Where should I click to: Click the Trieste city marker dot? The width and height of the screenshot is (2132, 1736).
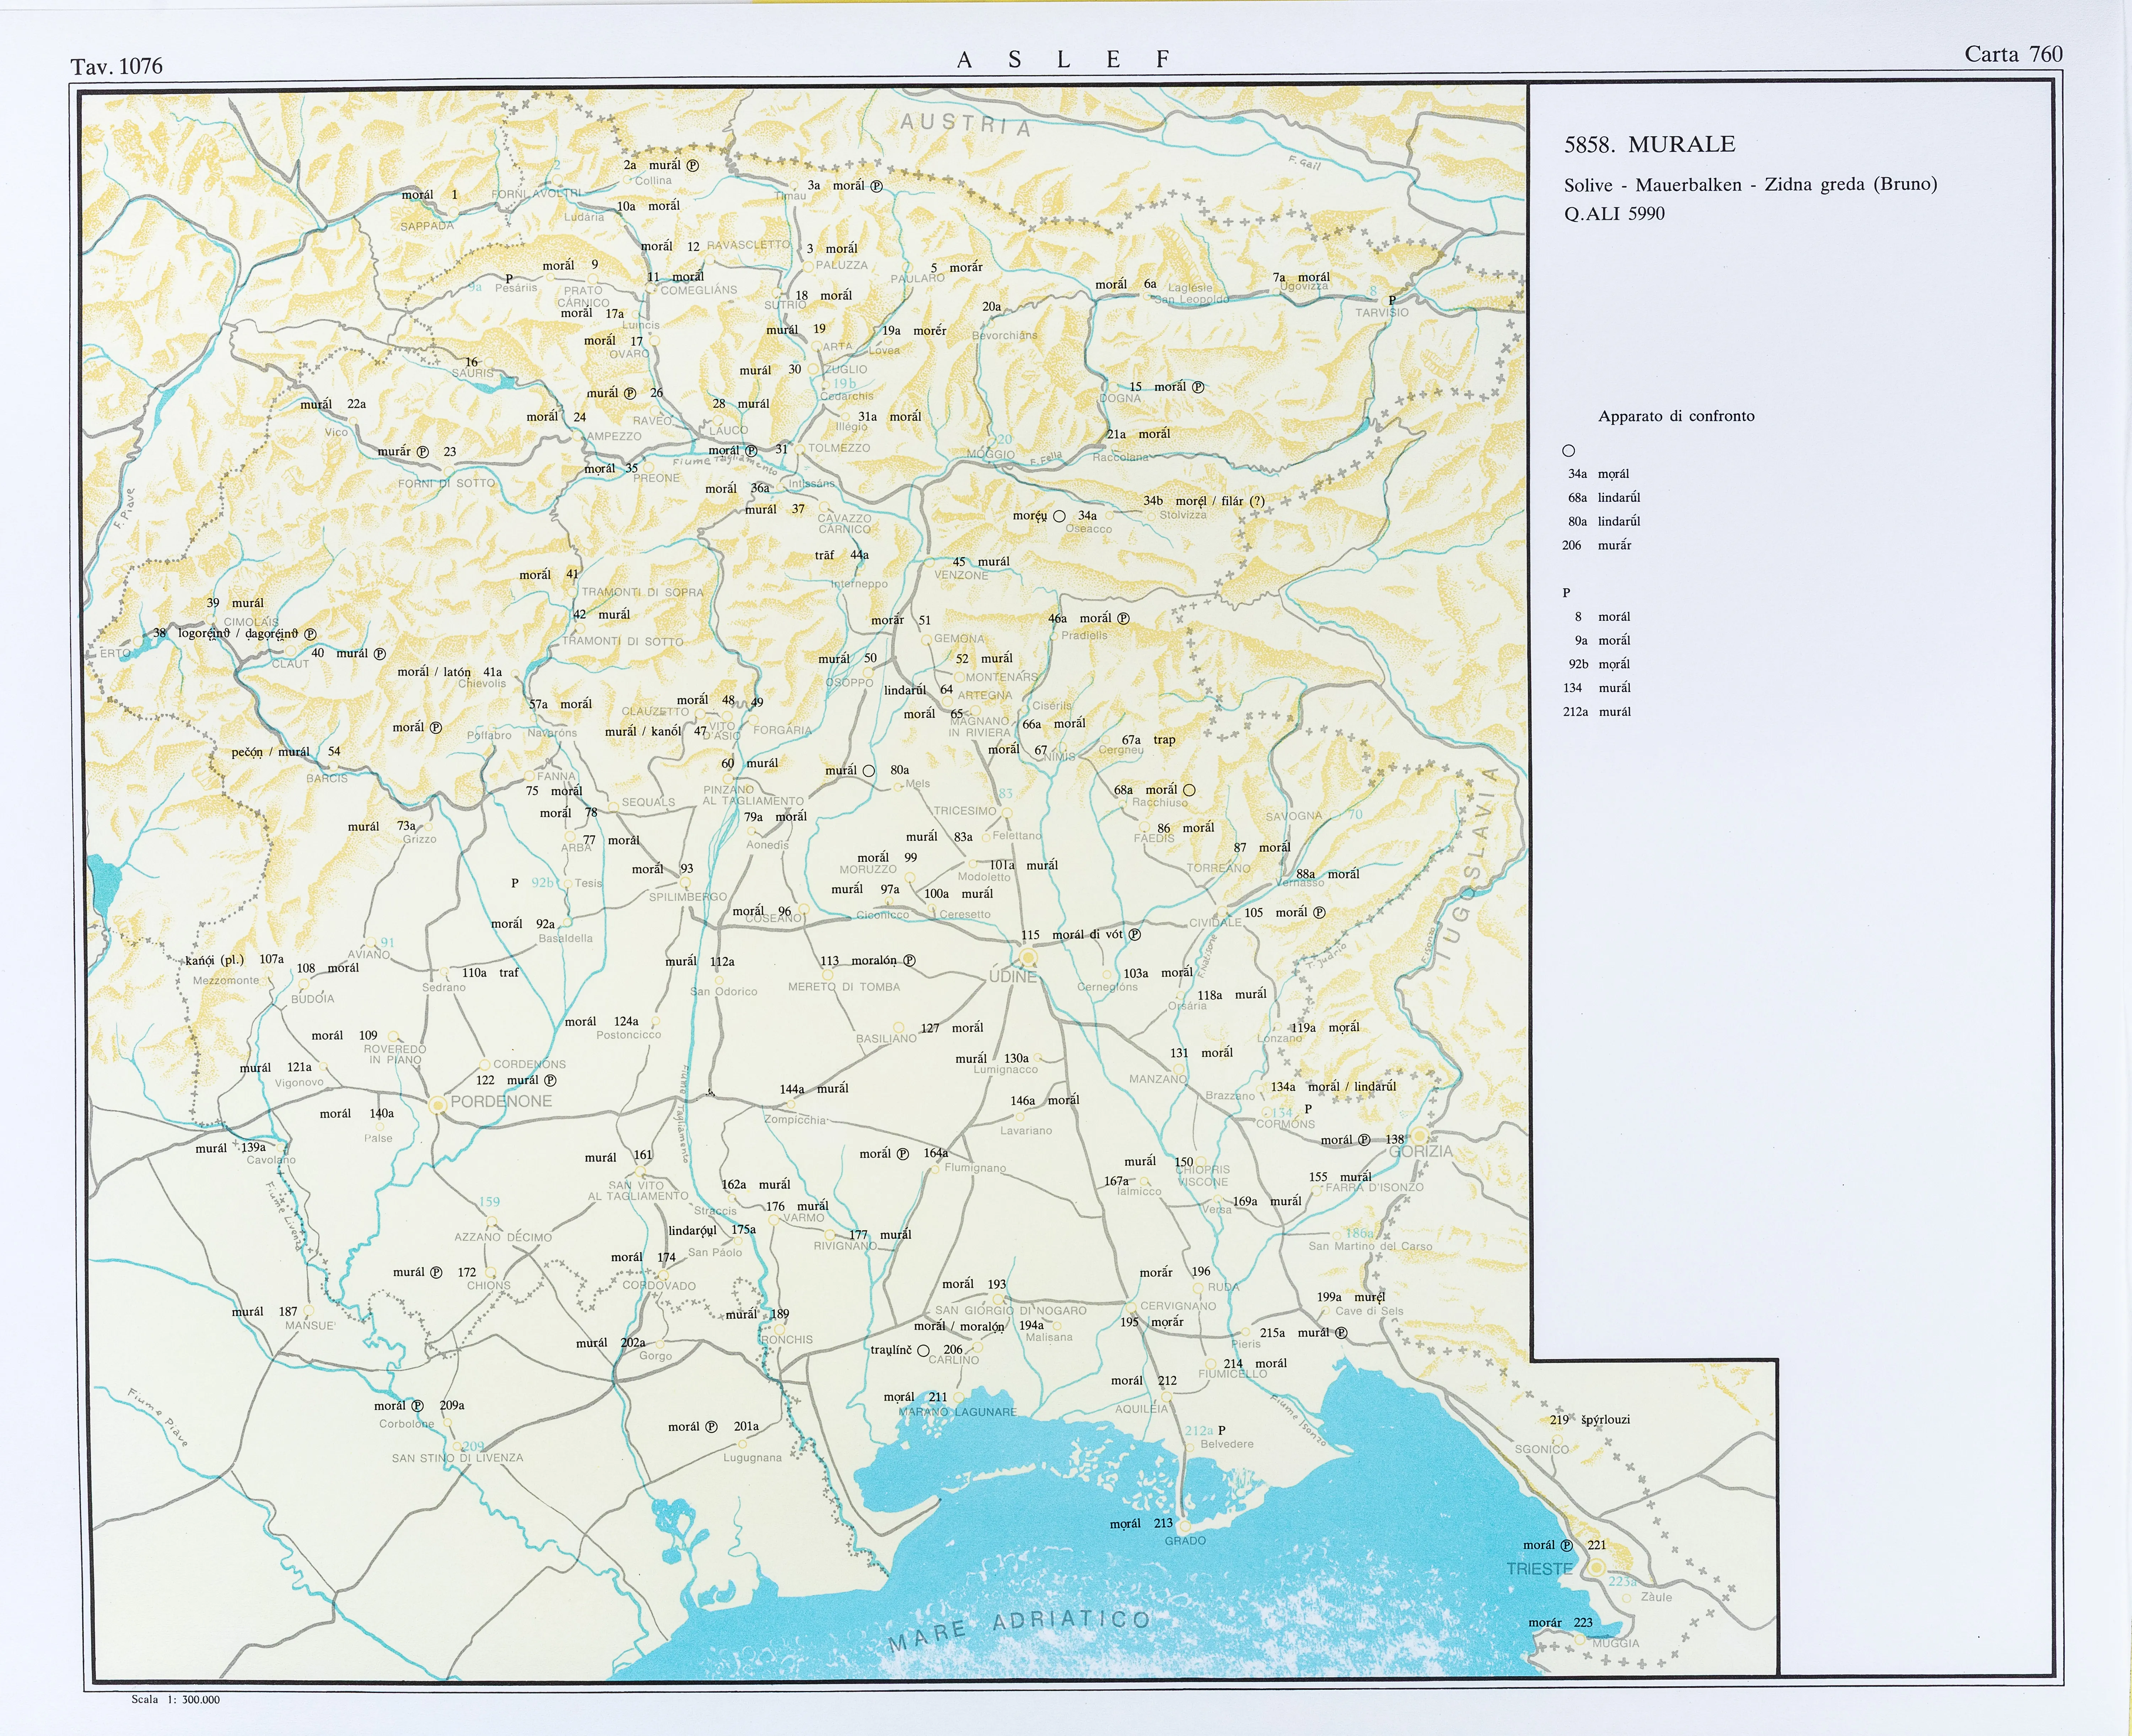point(1596,1567)
